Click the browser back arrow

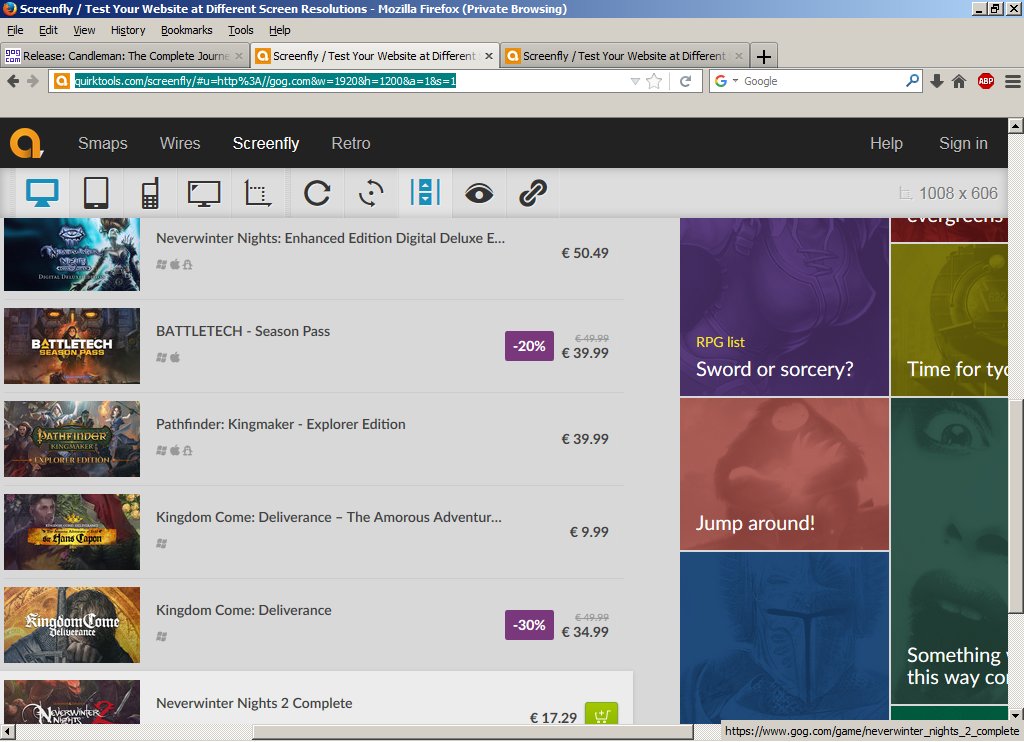[x=13, y=81]
